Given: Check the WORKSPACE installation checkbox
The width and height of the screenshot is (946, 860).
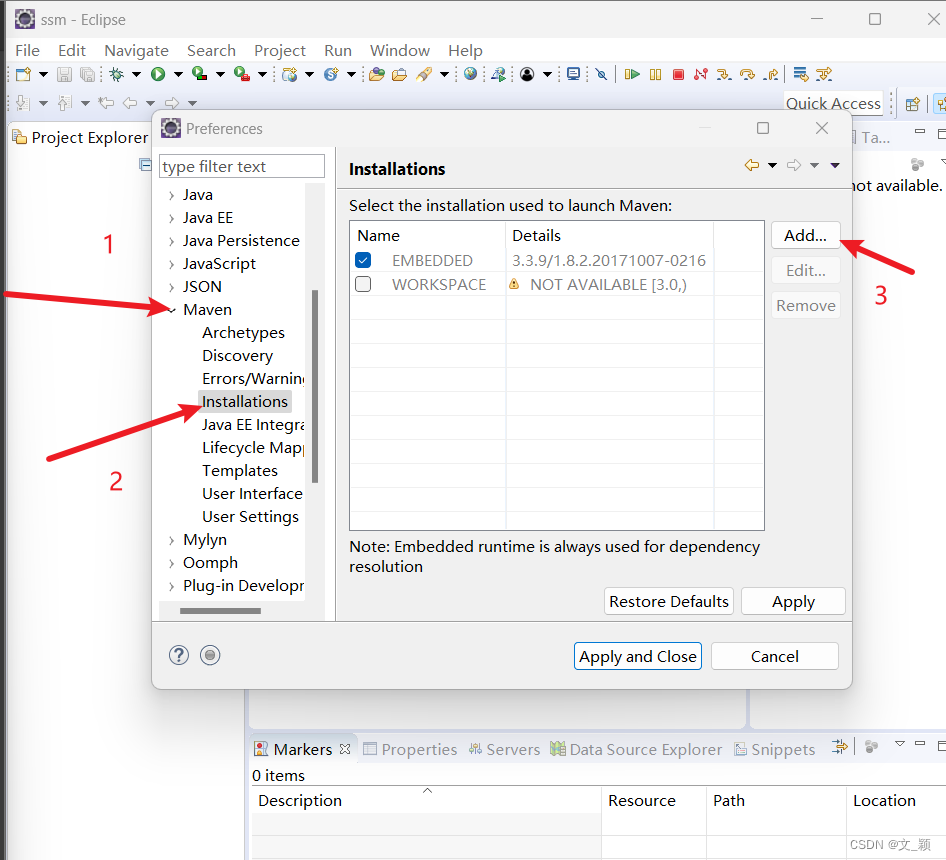Looking at the screenshot, I should (x=363, y=284).
